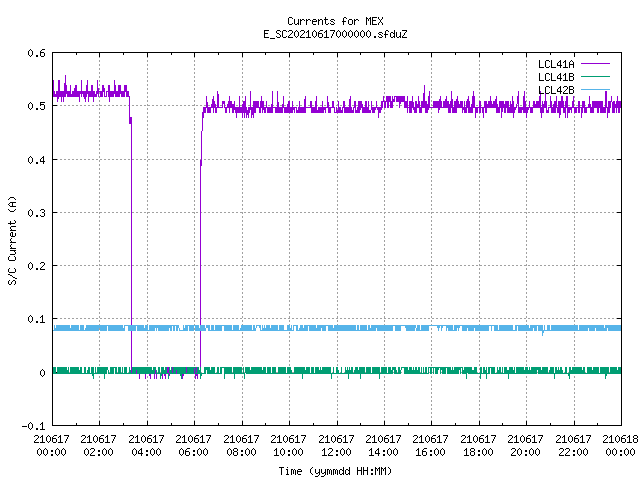Image resolution: width=640 pixels, height=480 pixels.
Task: Click the 210618 00:00 x-axis tick label
Action: click(x=620, y=445)
